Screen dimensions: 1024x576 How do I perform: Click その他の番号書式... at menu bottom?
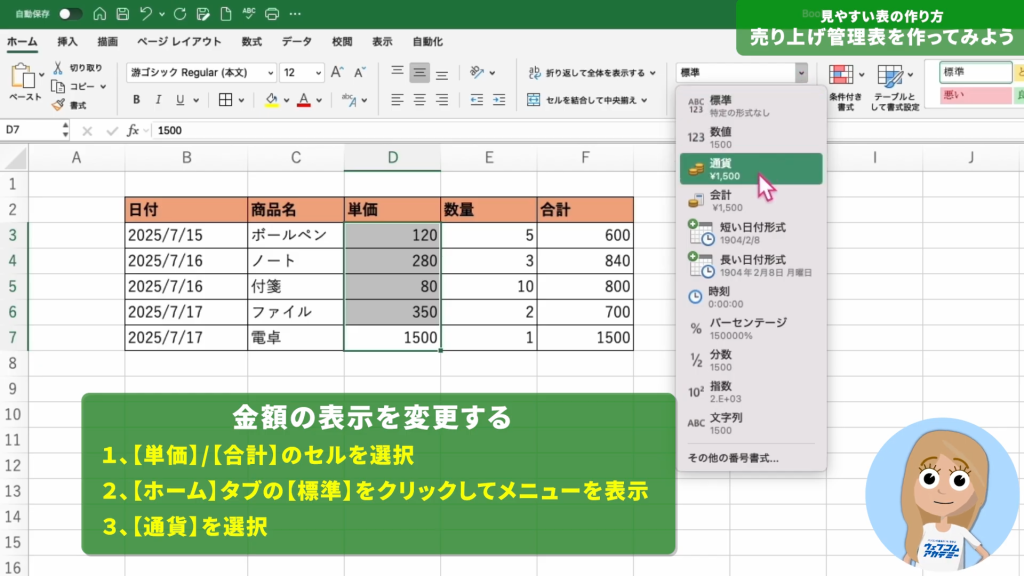click(x=733, y=458)
